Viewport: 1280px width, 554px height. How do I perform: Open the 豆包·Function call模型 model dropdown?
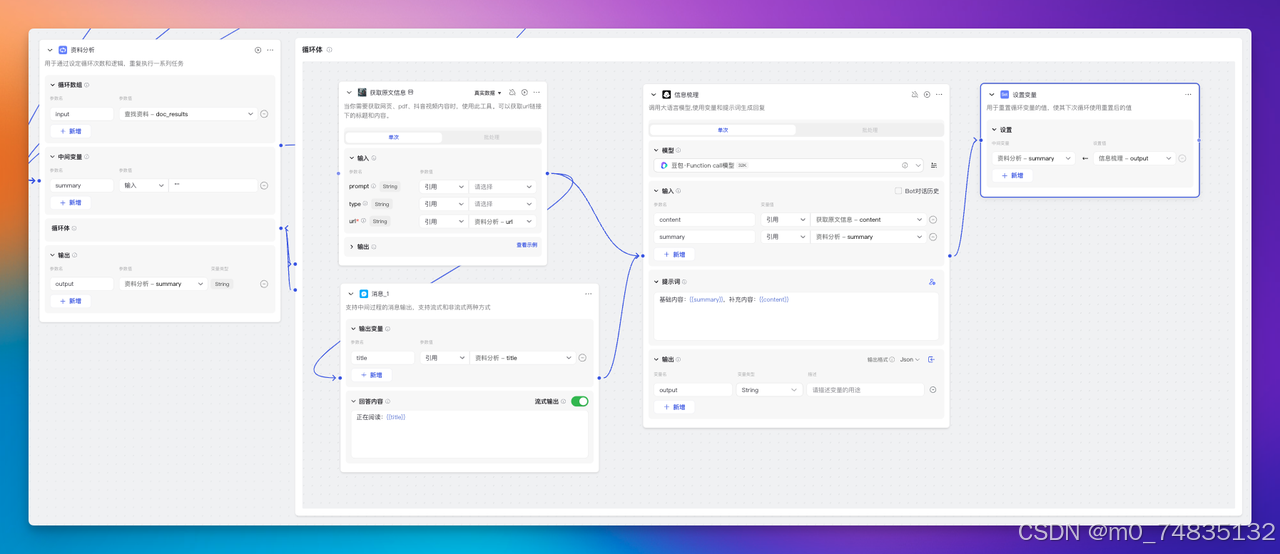(788, 165)
